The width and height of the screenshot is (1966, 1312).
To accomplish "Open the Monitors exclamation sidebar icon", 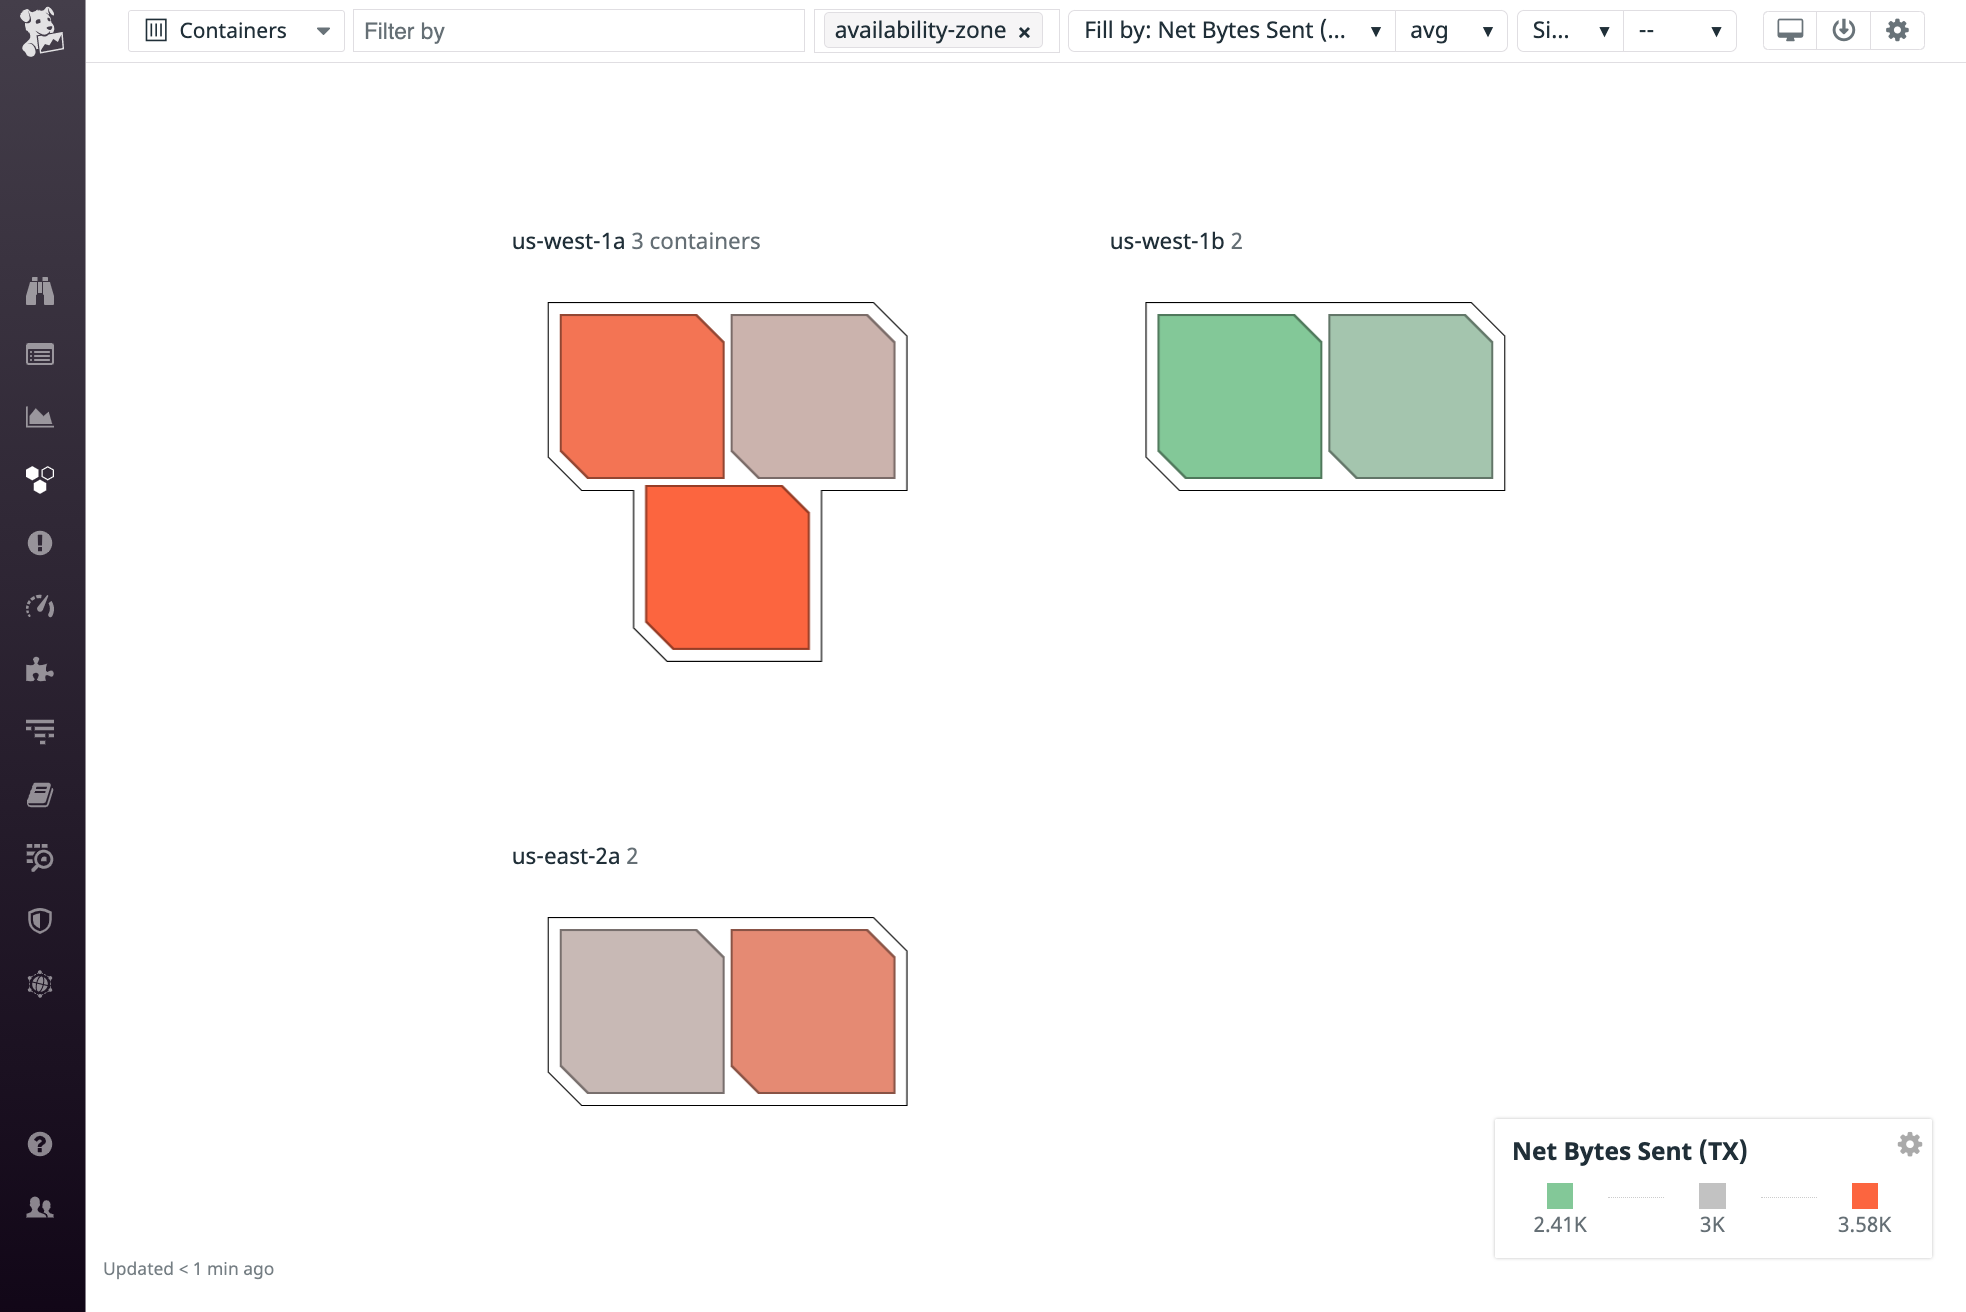I will pyautogui.click(x=40, y=543).
